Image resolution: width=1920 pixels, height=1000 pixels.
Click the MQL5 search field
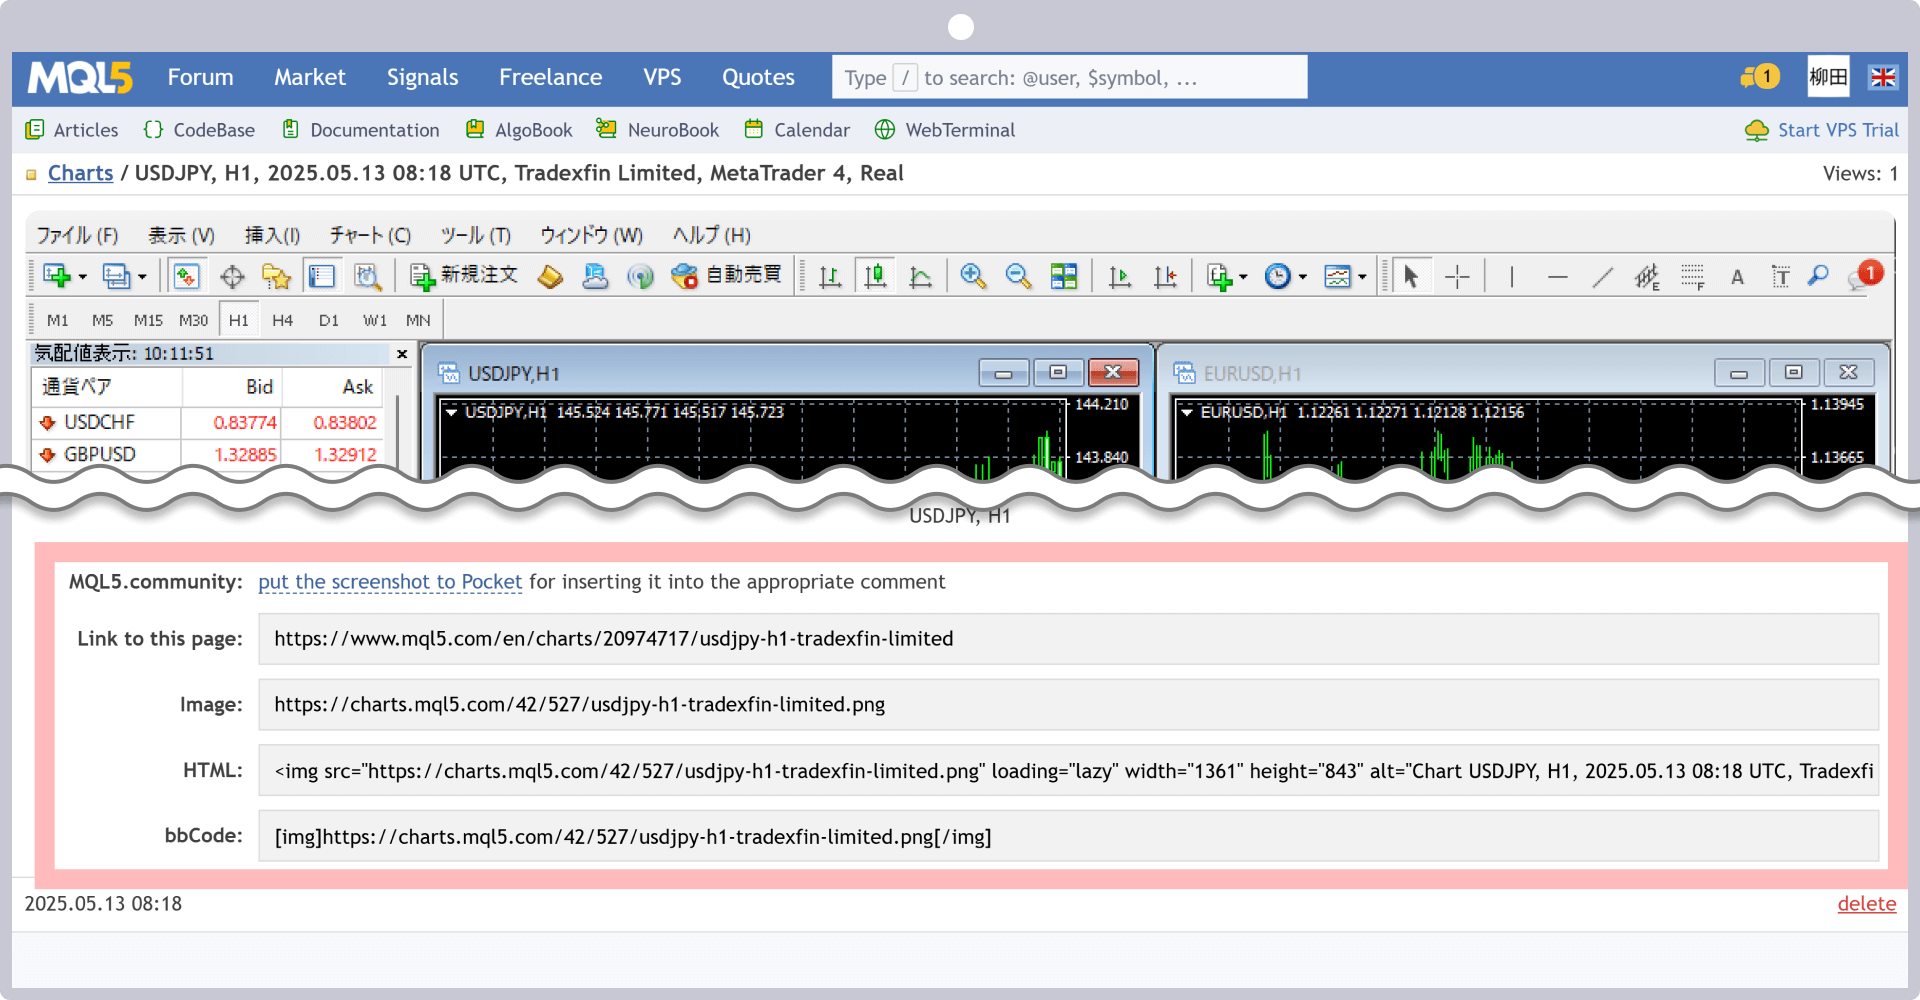[1070, 77]
